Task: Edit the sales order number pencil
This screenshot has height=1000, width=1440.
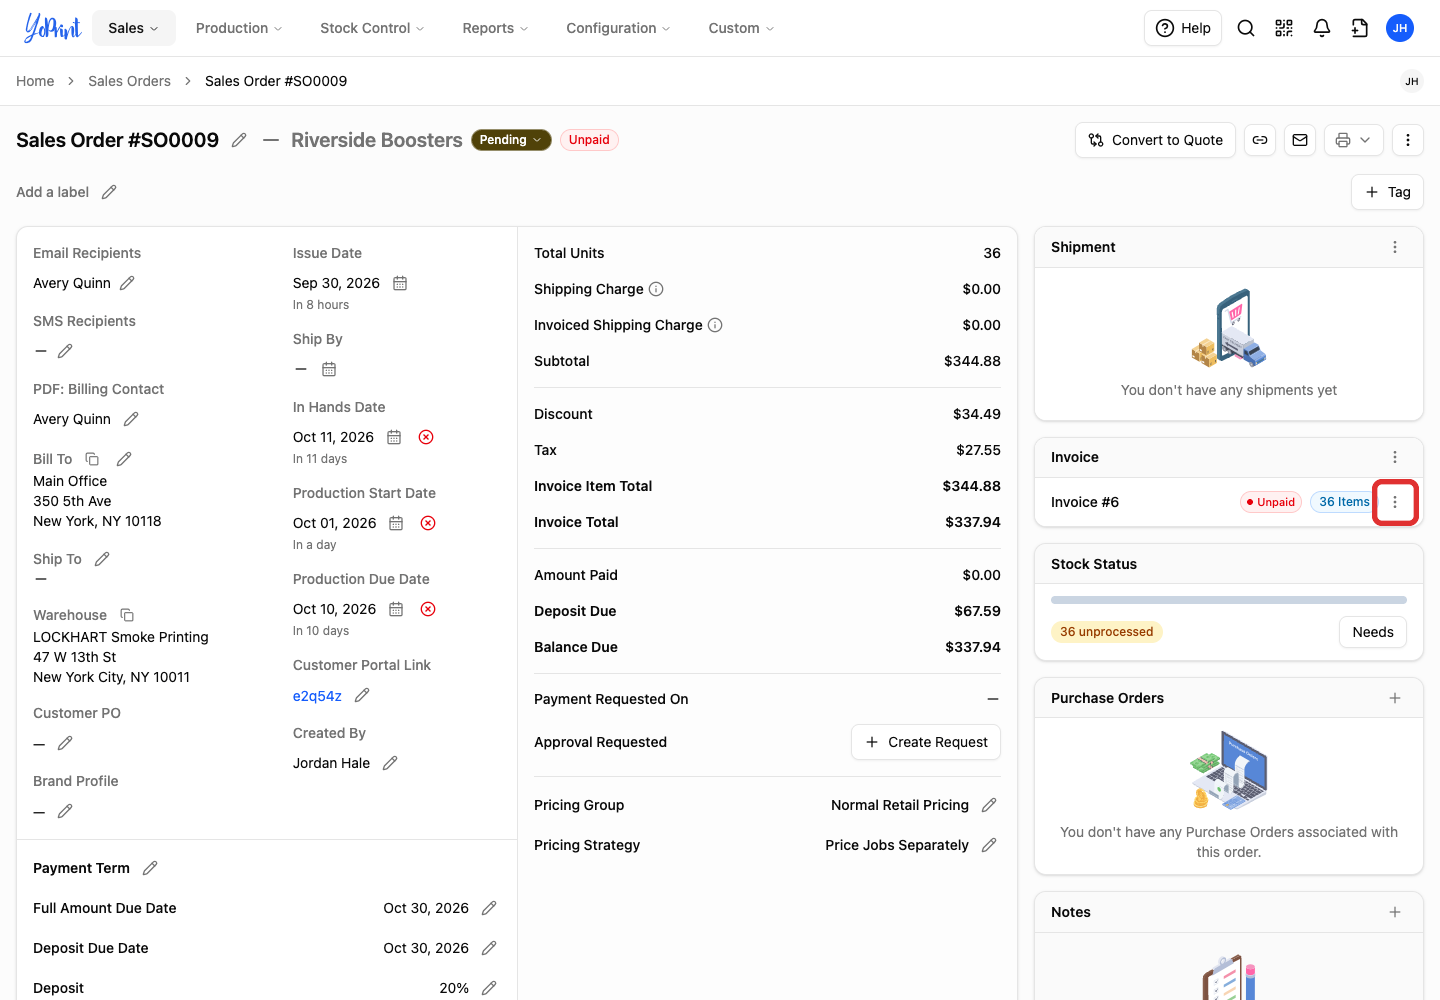Action: (239, 140)
